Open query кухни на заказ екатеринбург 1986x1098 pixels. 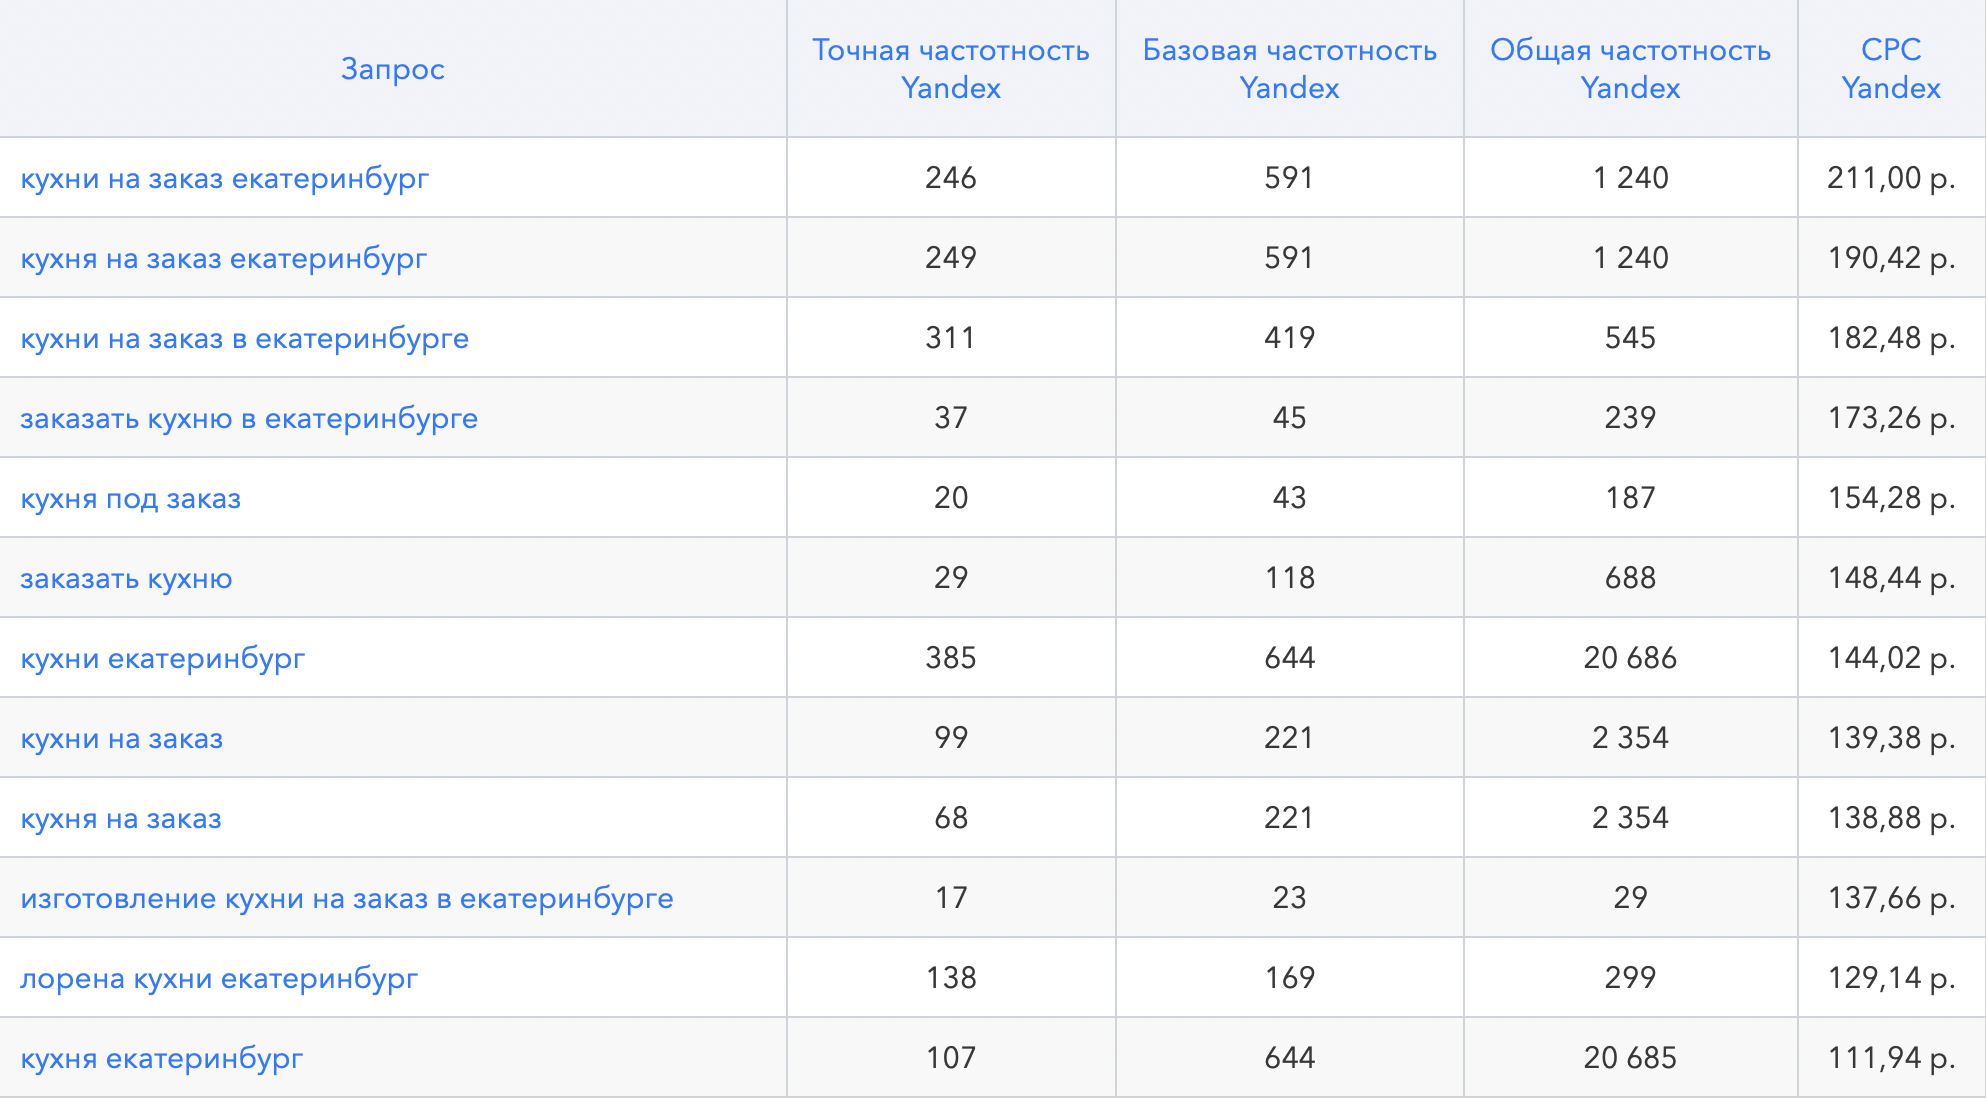click(x=224, y=178)
